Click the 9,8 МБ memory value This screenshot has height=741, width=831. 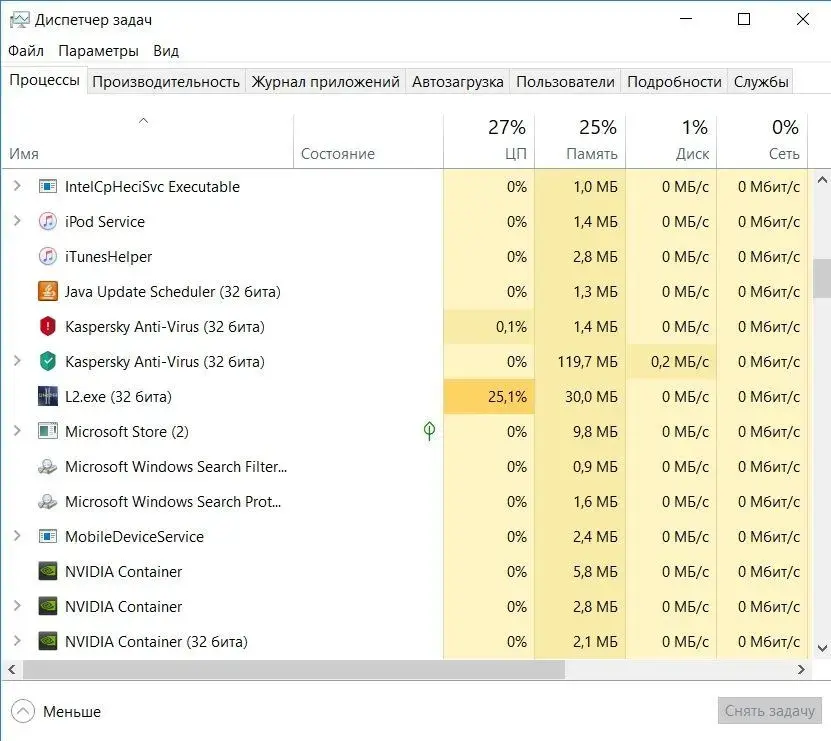(x=595, y=432)
